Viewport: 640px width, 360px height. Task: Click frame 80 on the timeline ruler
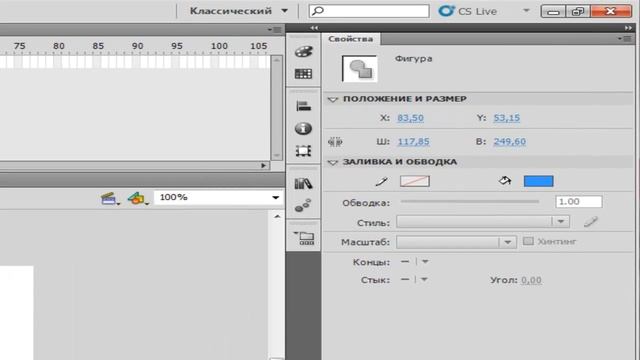[59, 46]
